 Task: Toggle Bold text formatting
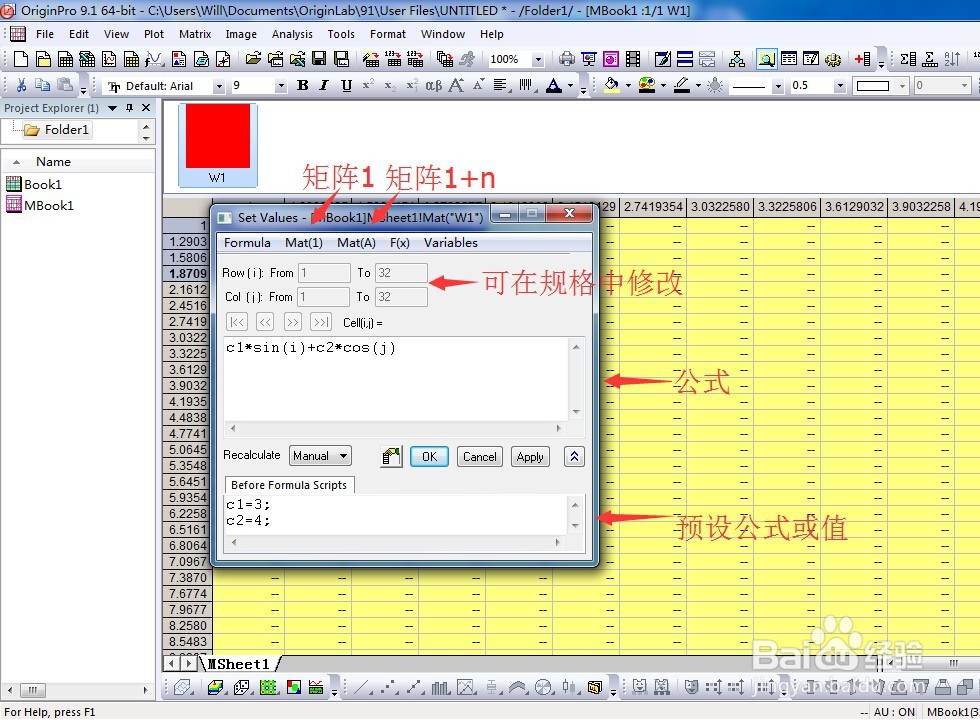pos(302,85)
